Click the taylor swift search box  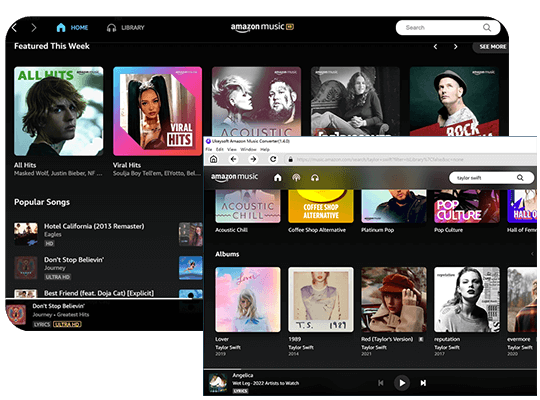[x=491, y=178]
